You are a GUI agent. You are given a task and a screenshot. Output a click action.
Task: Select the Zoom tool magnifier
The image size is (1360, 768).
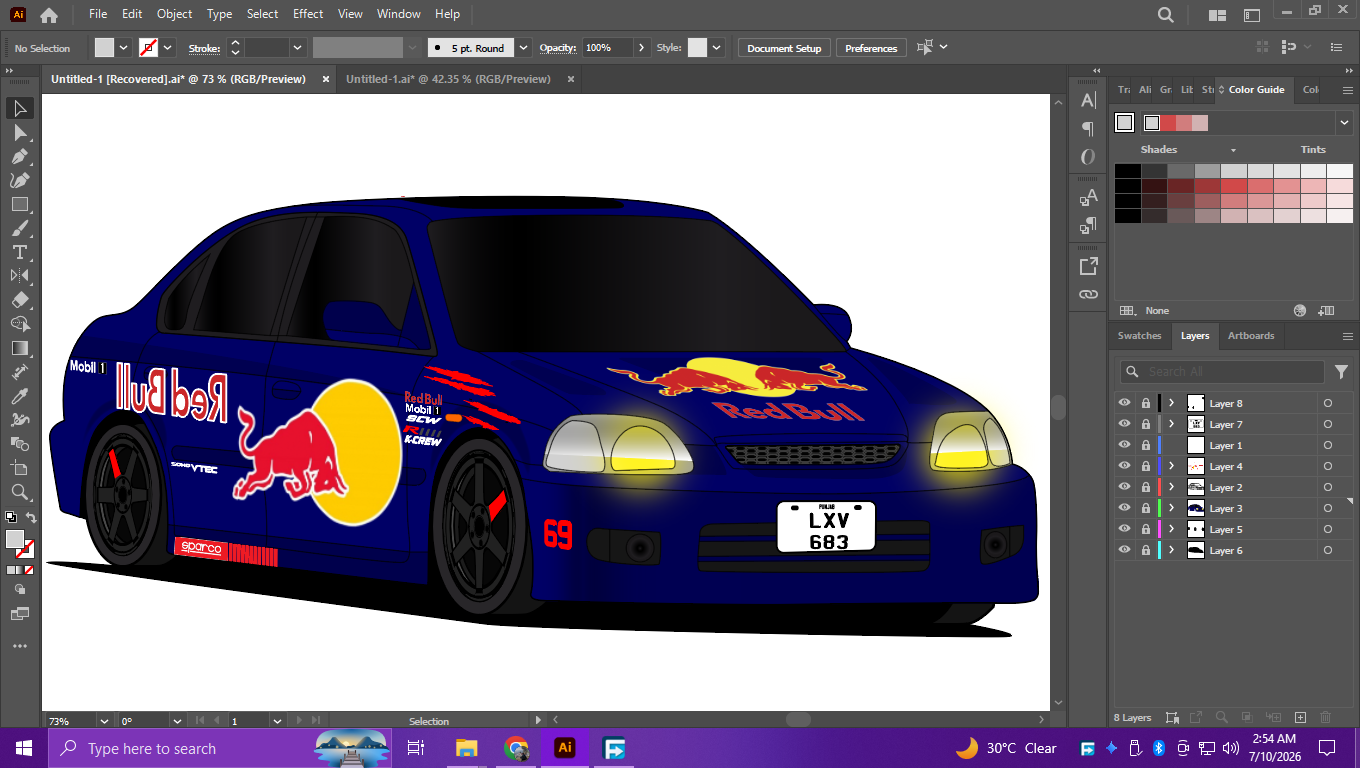click(19, 492)
